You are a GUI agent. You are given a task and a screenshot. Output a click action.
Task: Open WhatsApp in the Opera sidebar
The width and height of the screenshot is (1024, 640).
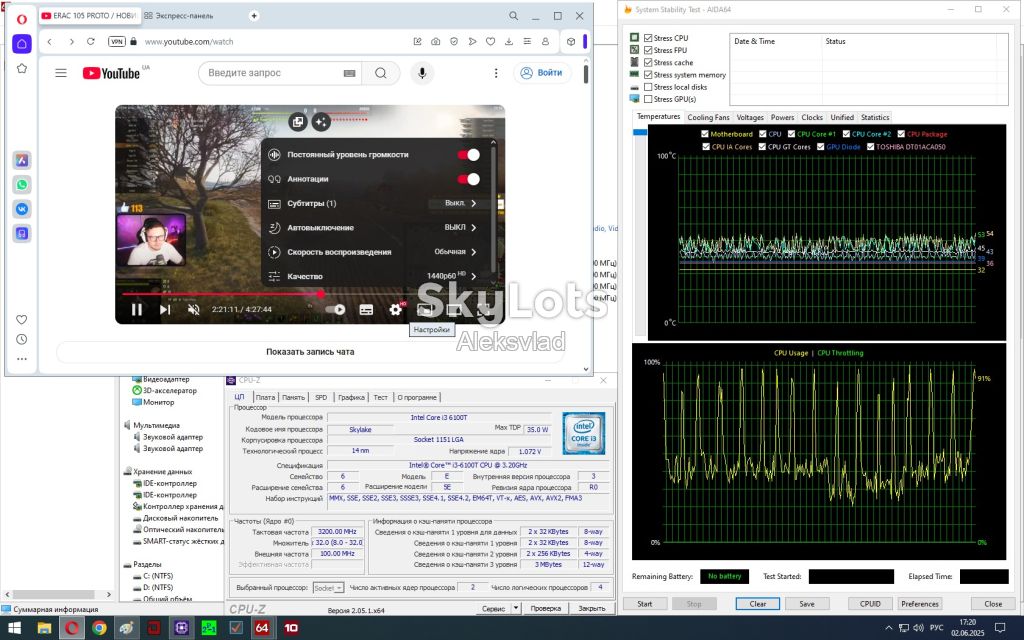pos(22,185)
